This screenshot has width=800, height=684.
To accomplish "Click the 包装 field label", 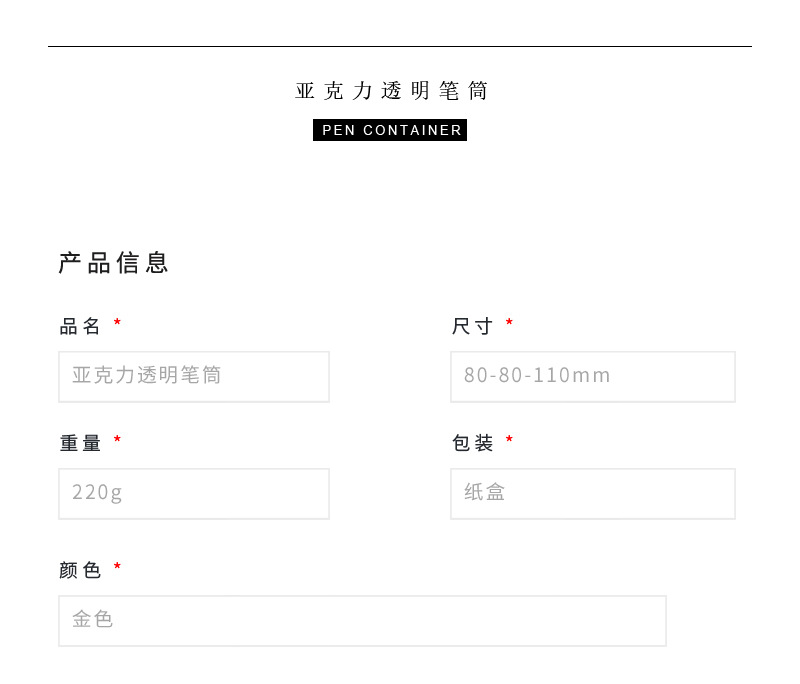I will (x=472, y=443).
